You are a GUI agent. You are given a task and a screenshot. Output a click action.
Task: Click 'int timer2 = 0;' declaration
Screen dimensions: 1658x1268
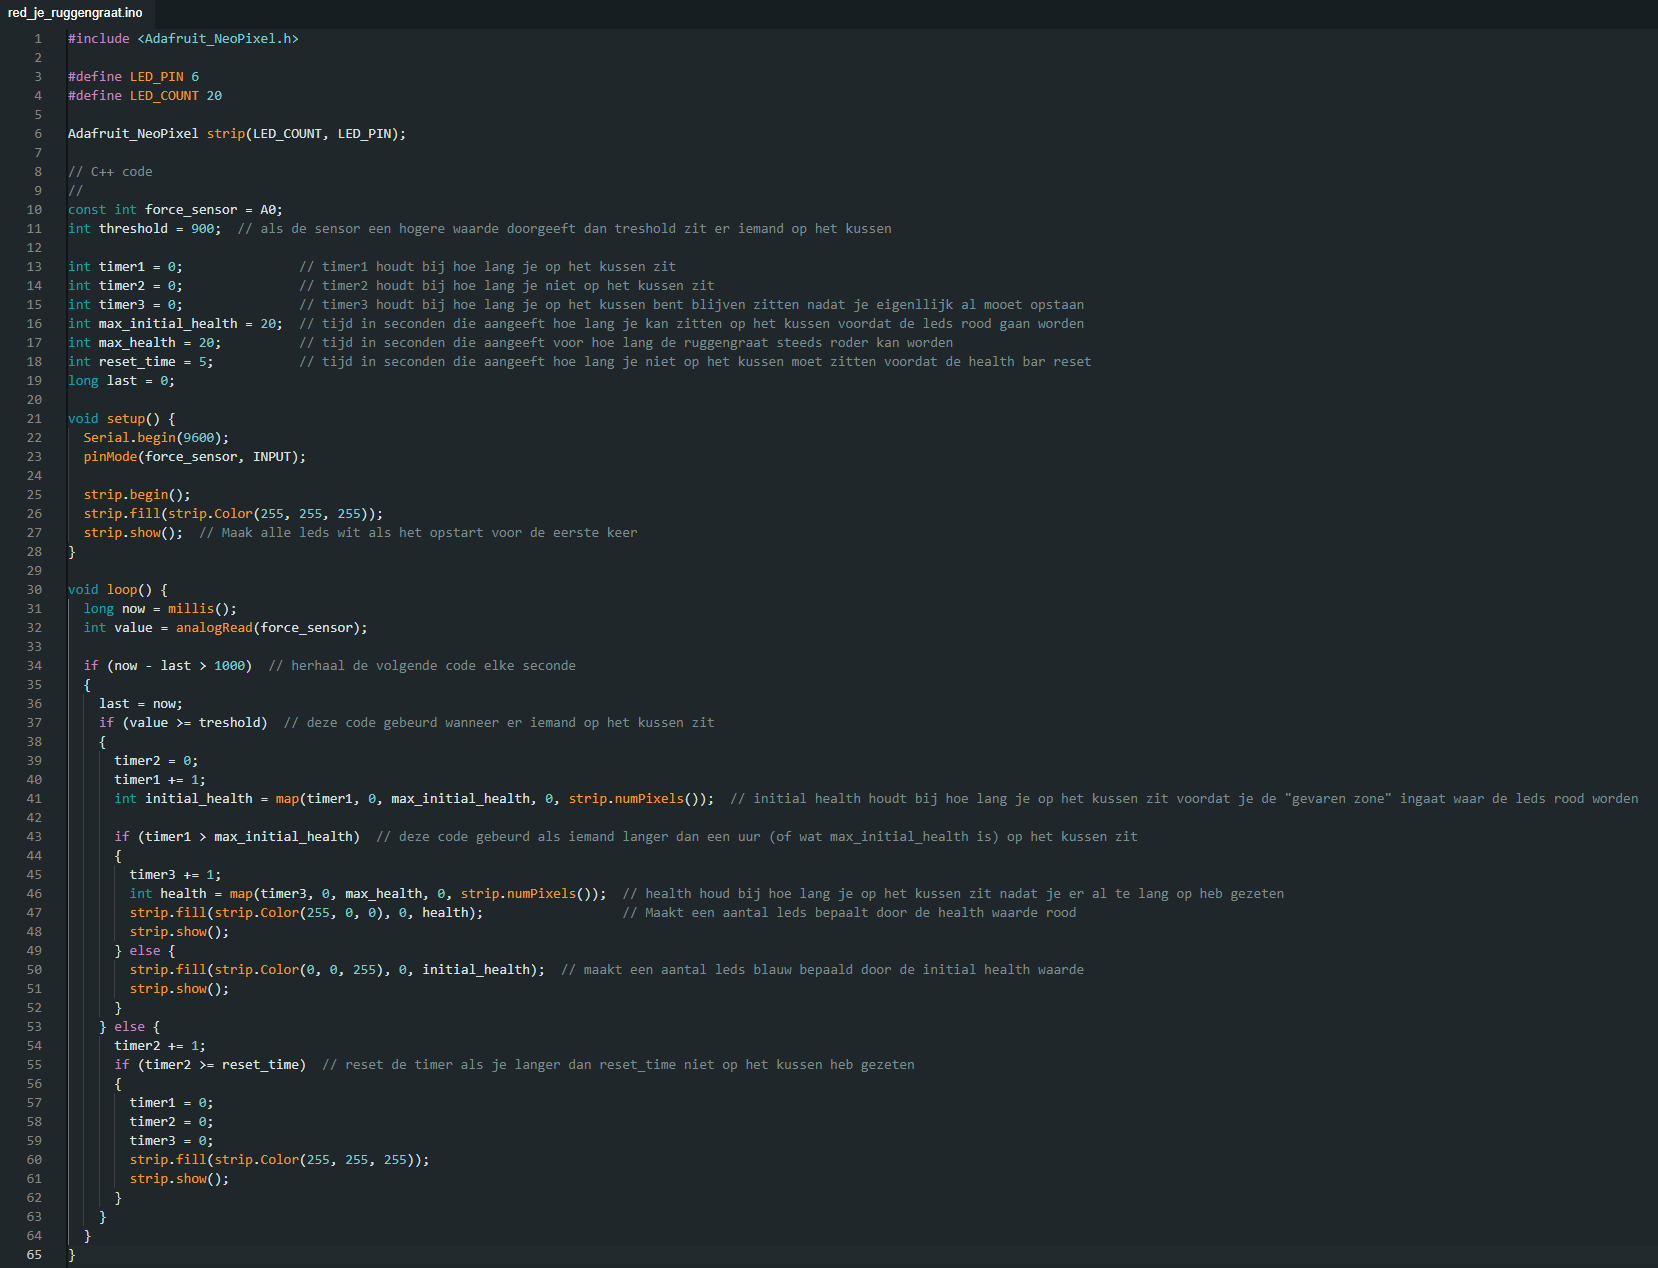point(125,286)
